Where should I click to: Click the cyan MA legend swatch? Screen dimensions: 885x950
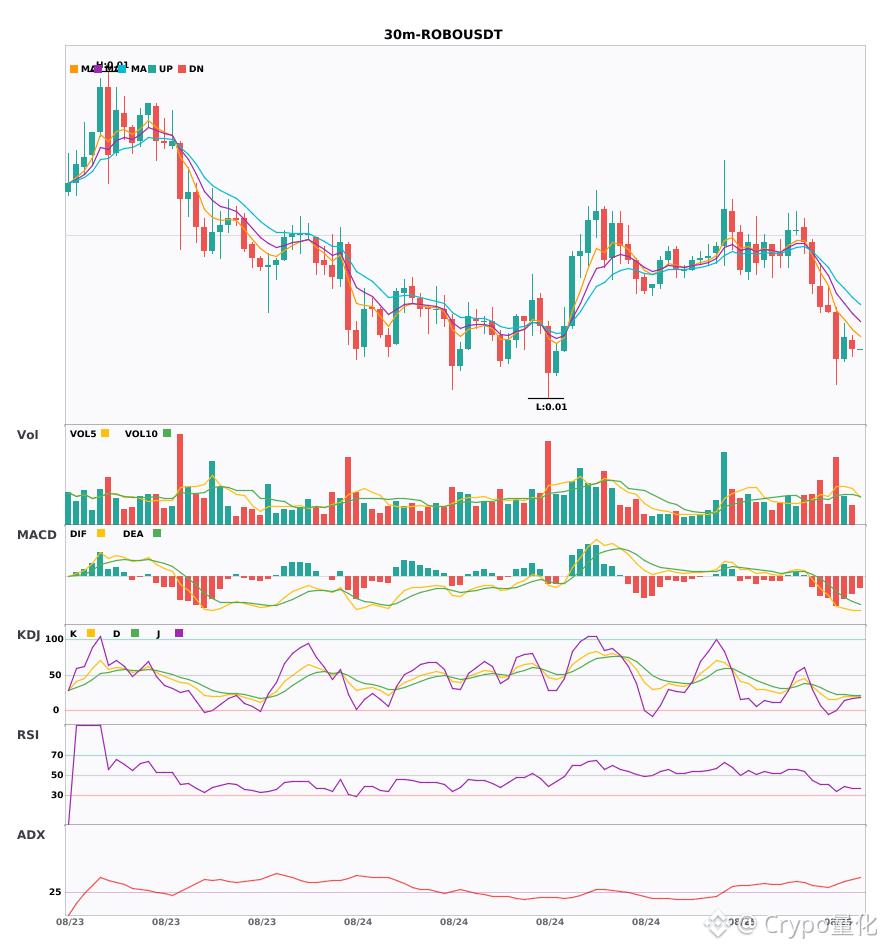click(x=122, y=69)
